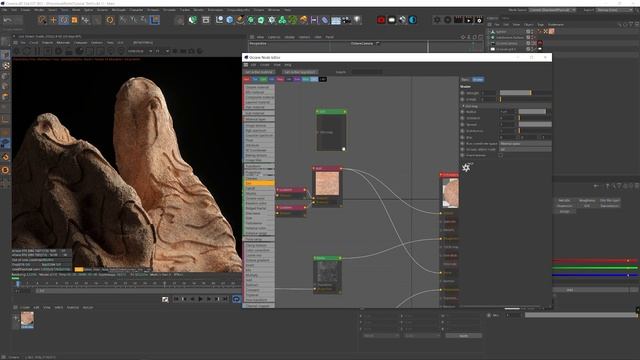Image resolution: width=640 pixels, height=360 pixels.
Task: Toggle the Invert normal checkbox
Action: point(501,156)
